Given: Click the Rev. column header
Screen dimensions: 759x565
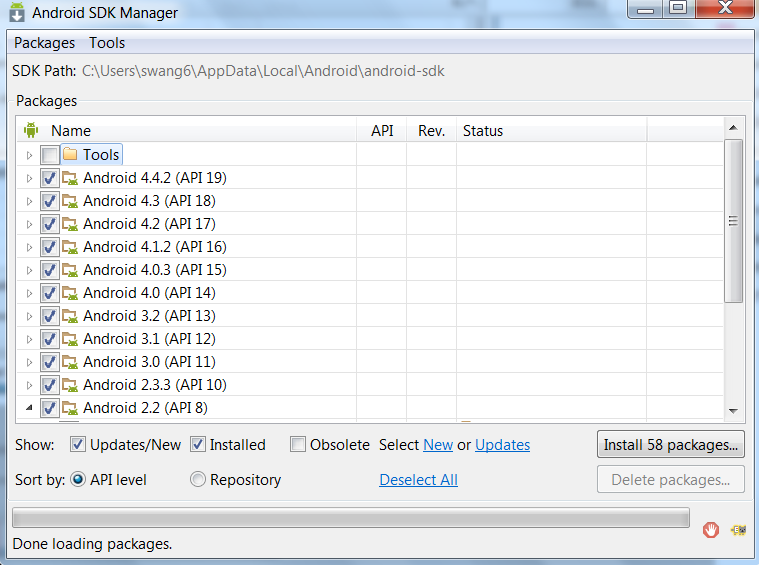Looking at the screenshot, I should (432, 131).
